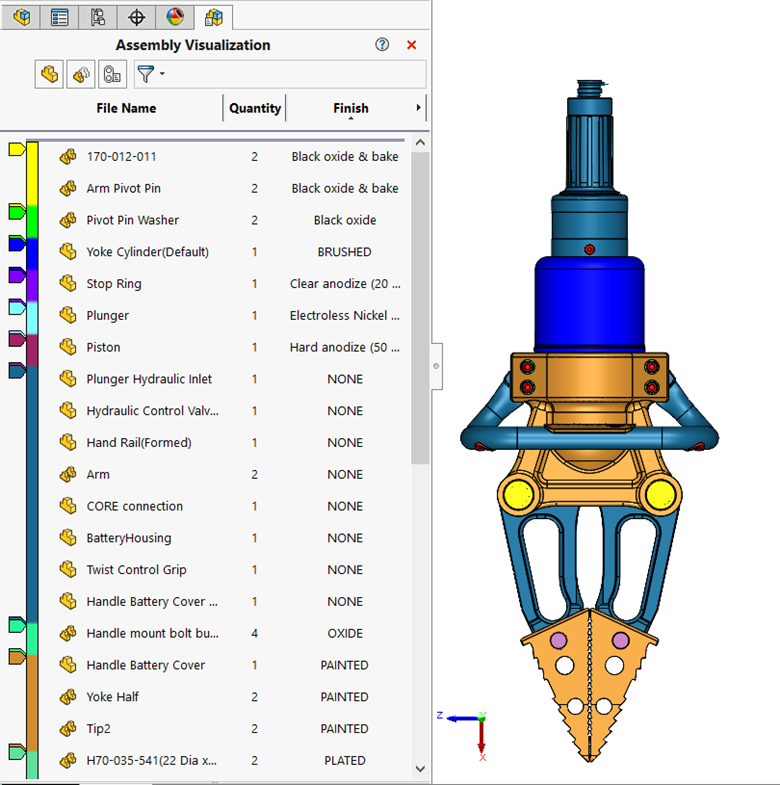
Task: Click quantity 4 of Handle mount bolt
Action: [x=254, y=633]
